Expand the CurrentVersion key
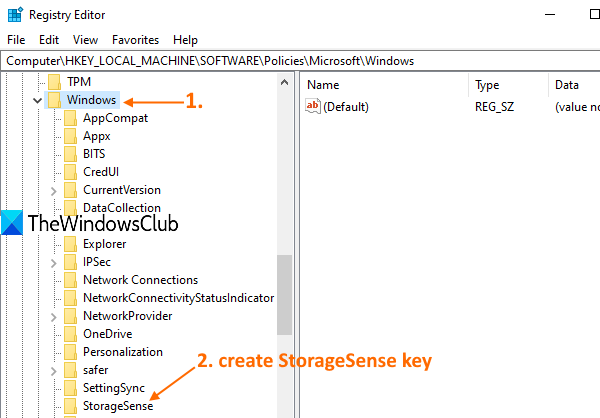This screenshot has height=418, width=600. click(53, 190)
